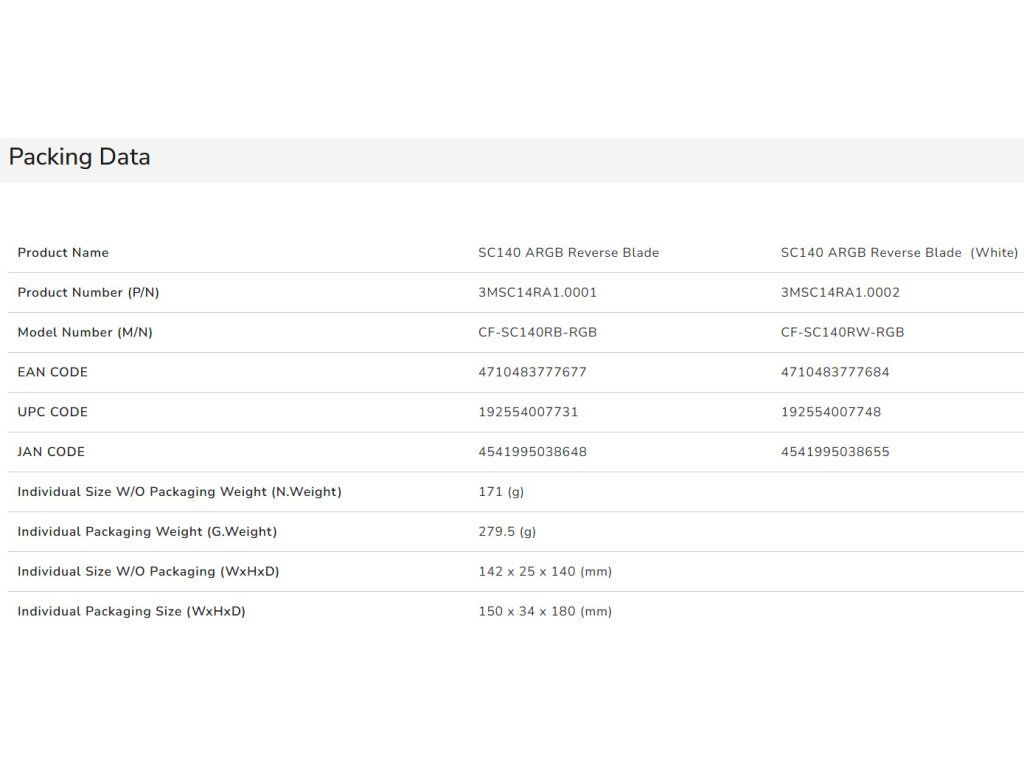Click the Model Number (M/N) row label
The width and height of the screenshot is (1024, 768).
point(85,333)
